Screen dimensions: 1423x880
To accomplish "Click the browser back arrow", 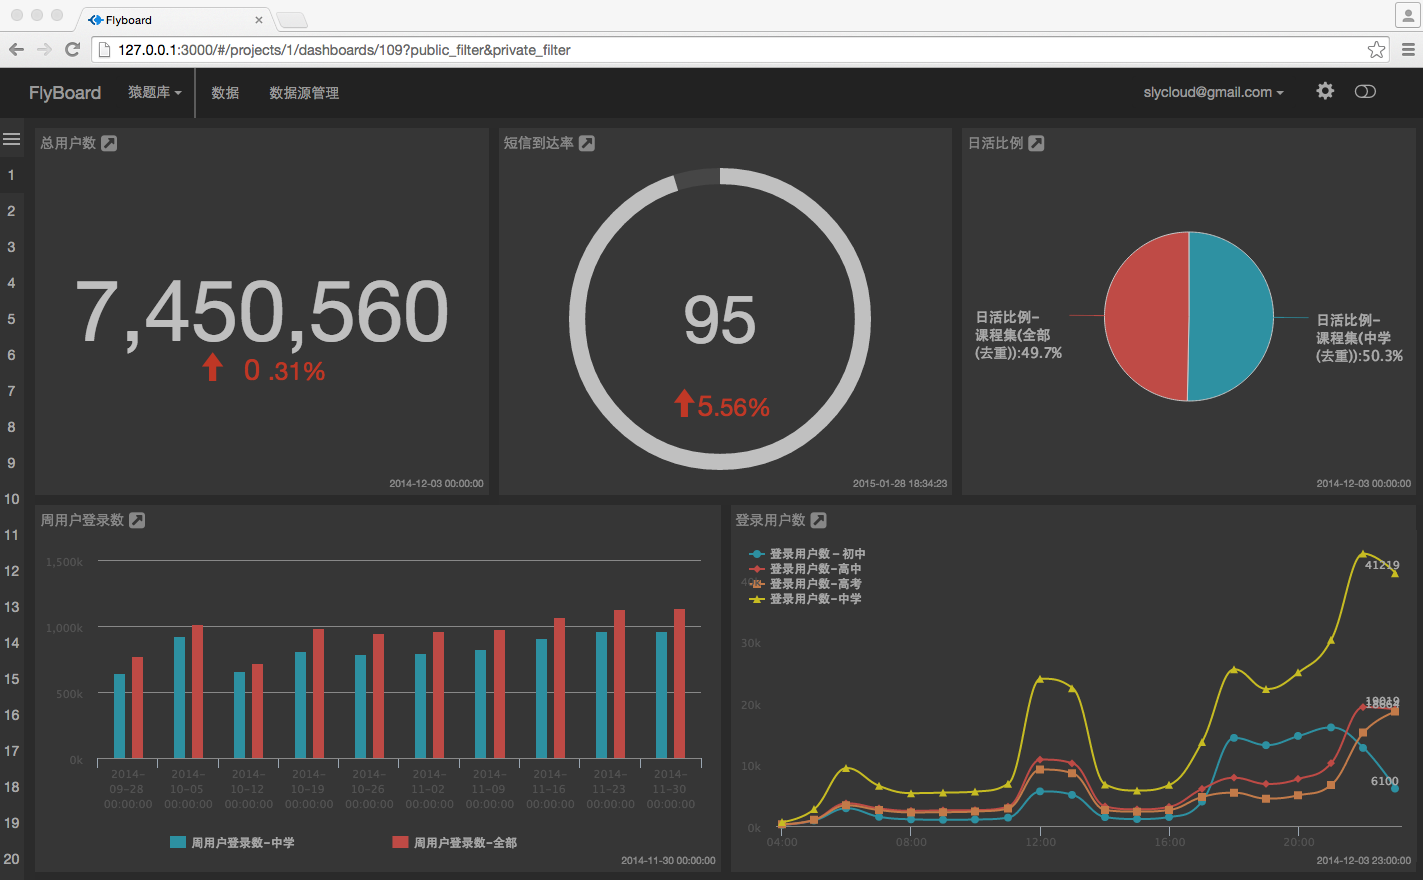I will pyautogui.click(x=16, y=49).
